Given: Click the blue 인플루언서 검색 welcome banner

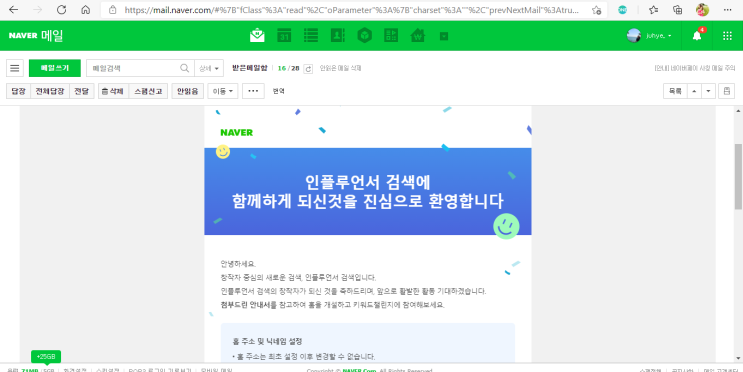Looking at the screenshot, I should point(368,191).
